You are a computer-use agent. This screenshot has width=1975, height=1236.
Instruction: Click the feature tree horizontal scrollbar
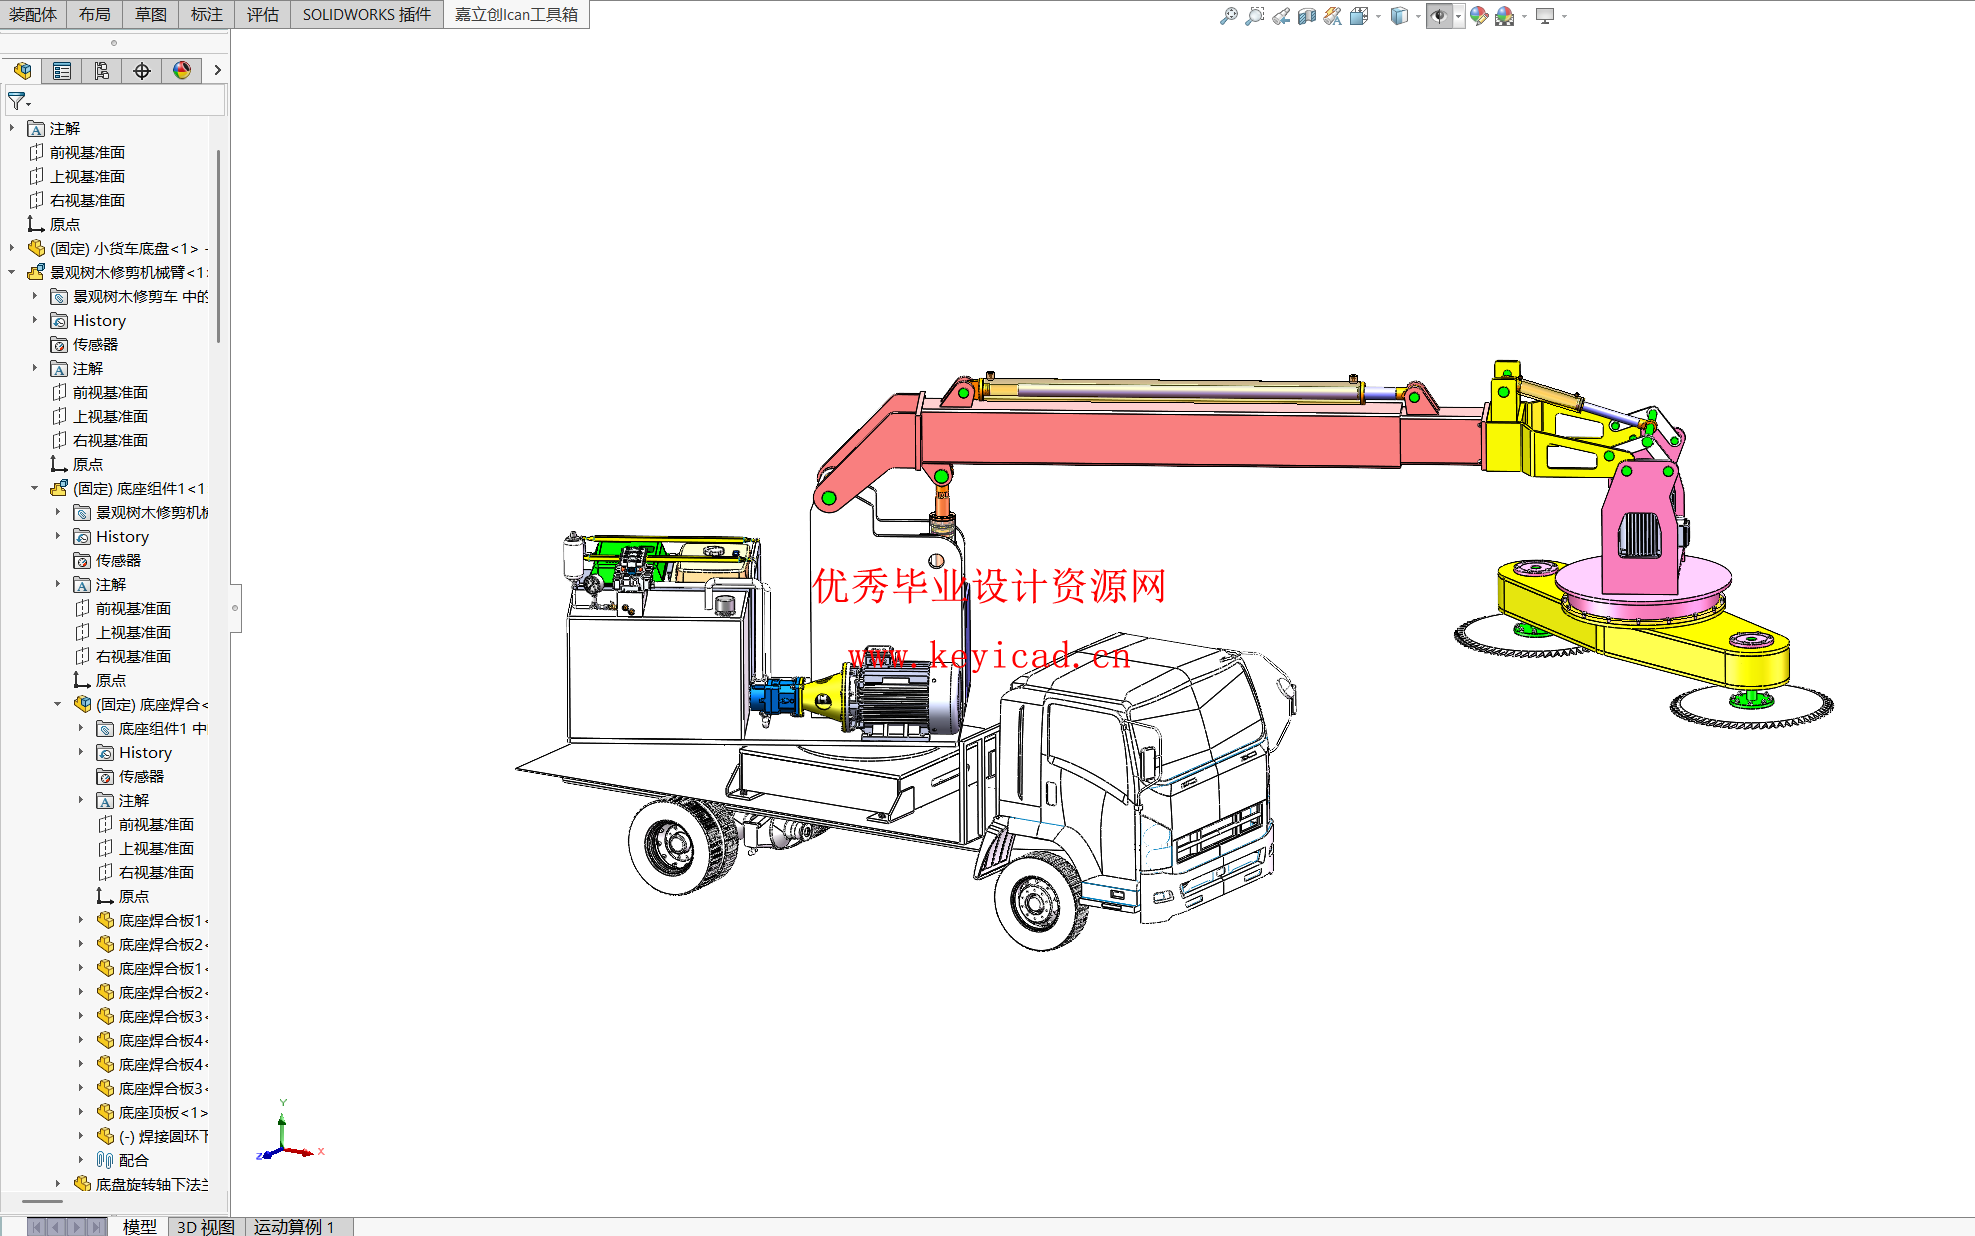coord(42,1201)
